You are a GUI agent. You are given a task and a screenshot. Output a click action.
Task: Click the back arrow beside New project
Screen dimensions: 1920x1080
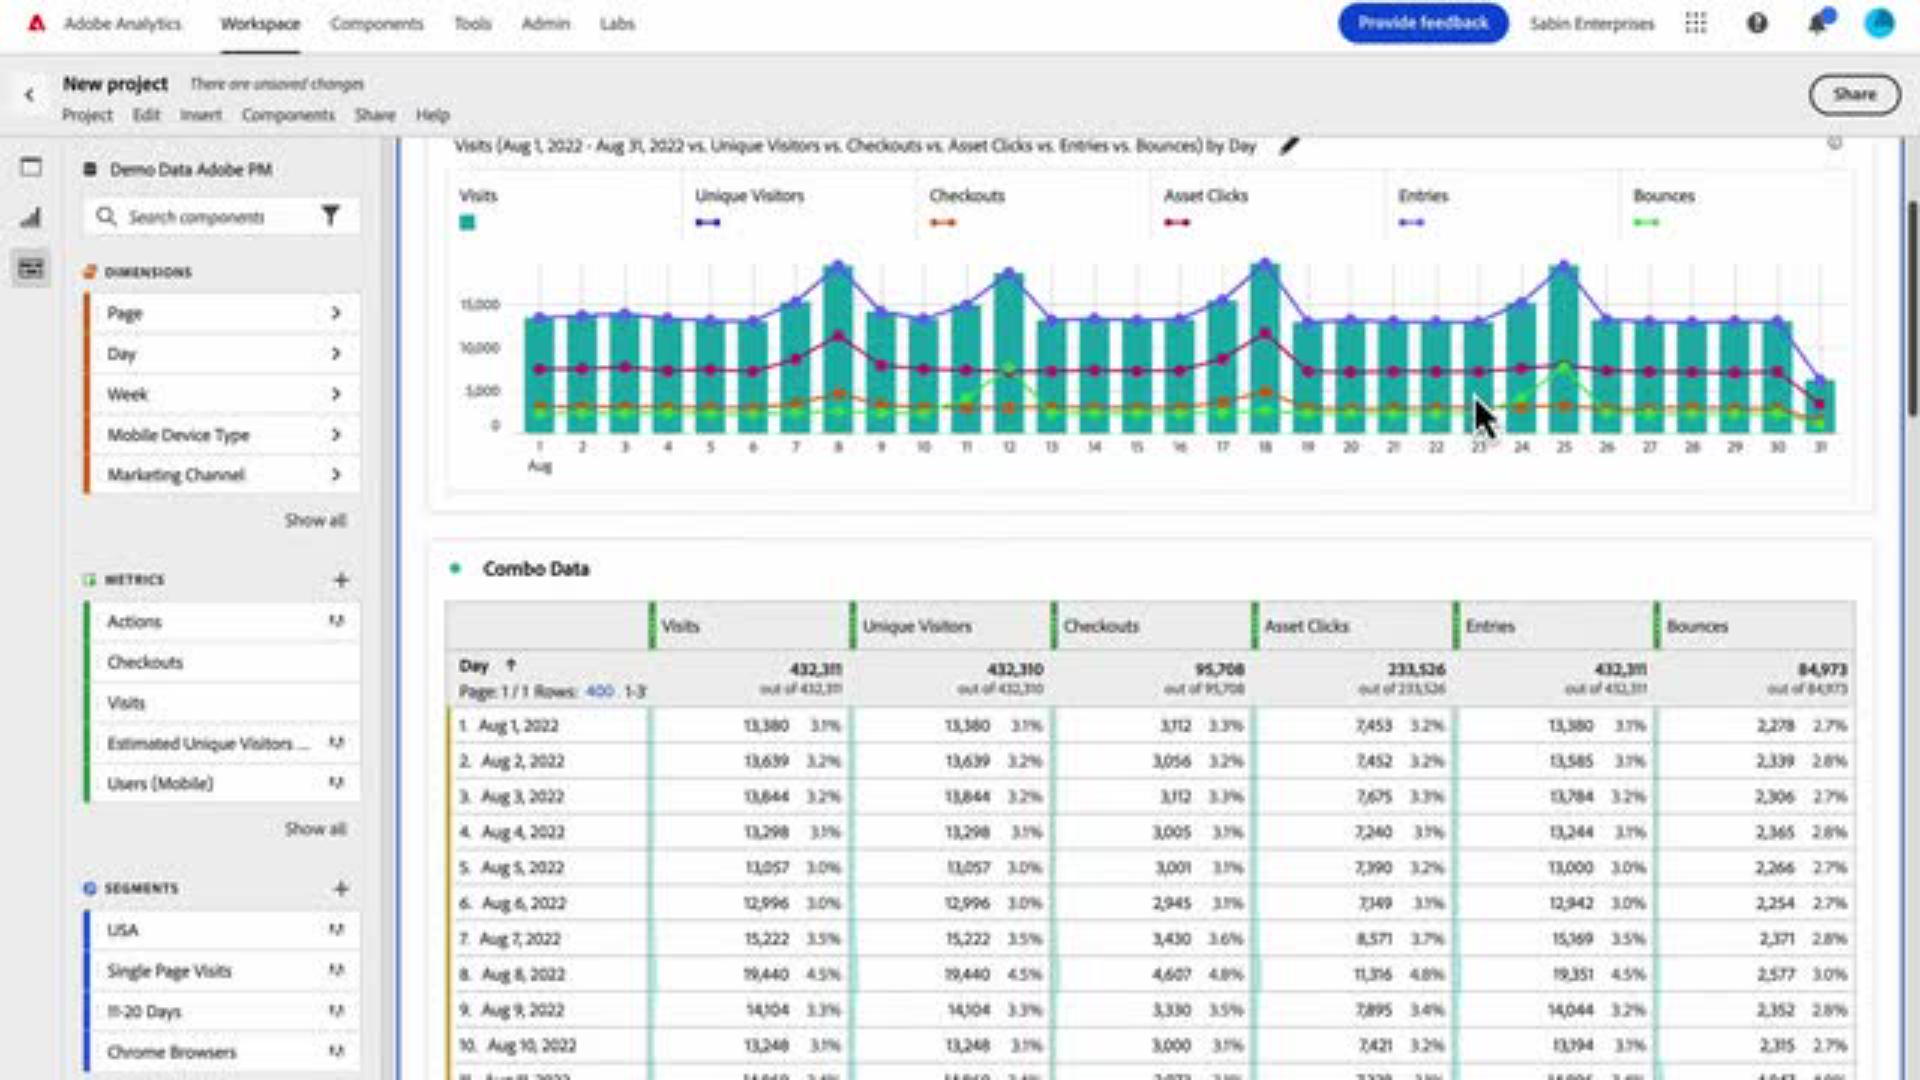pos(29,95)
